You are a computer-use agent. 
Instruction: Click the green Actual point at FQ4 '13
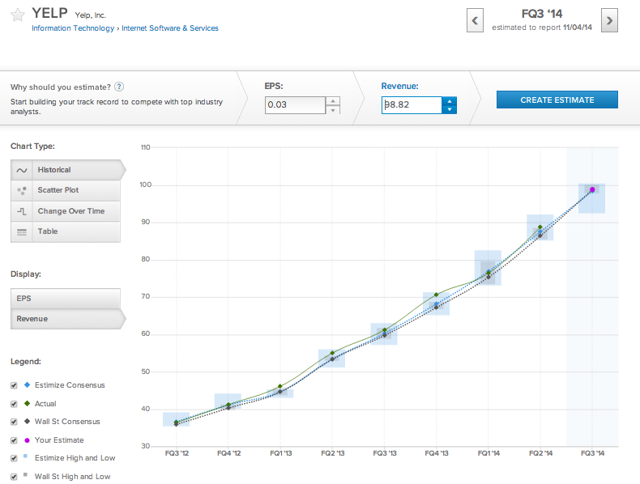pos(436,294)
